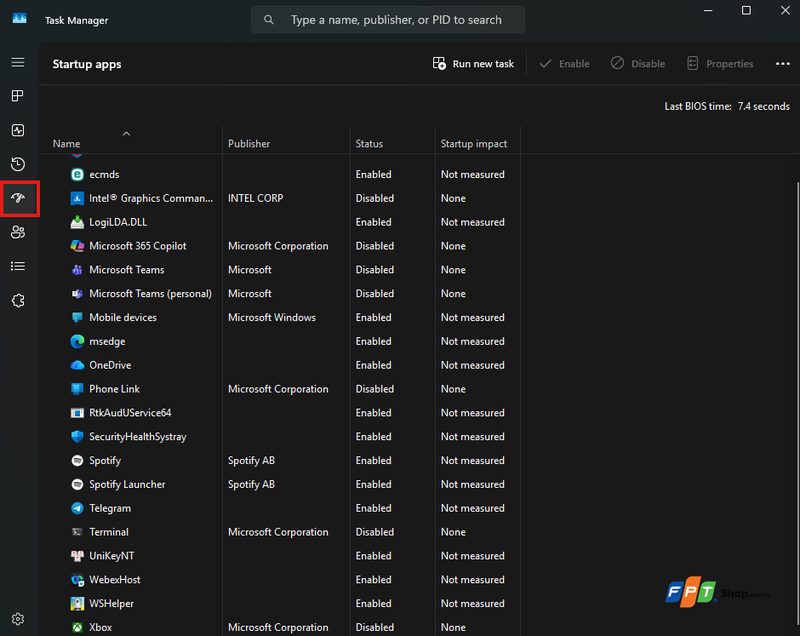
Task: Go to Processes page icon
Action: pos(18,96)
